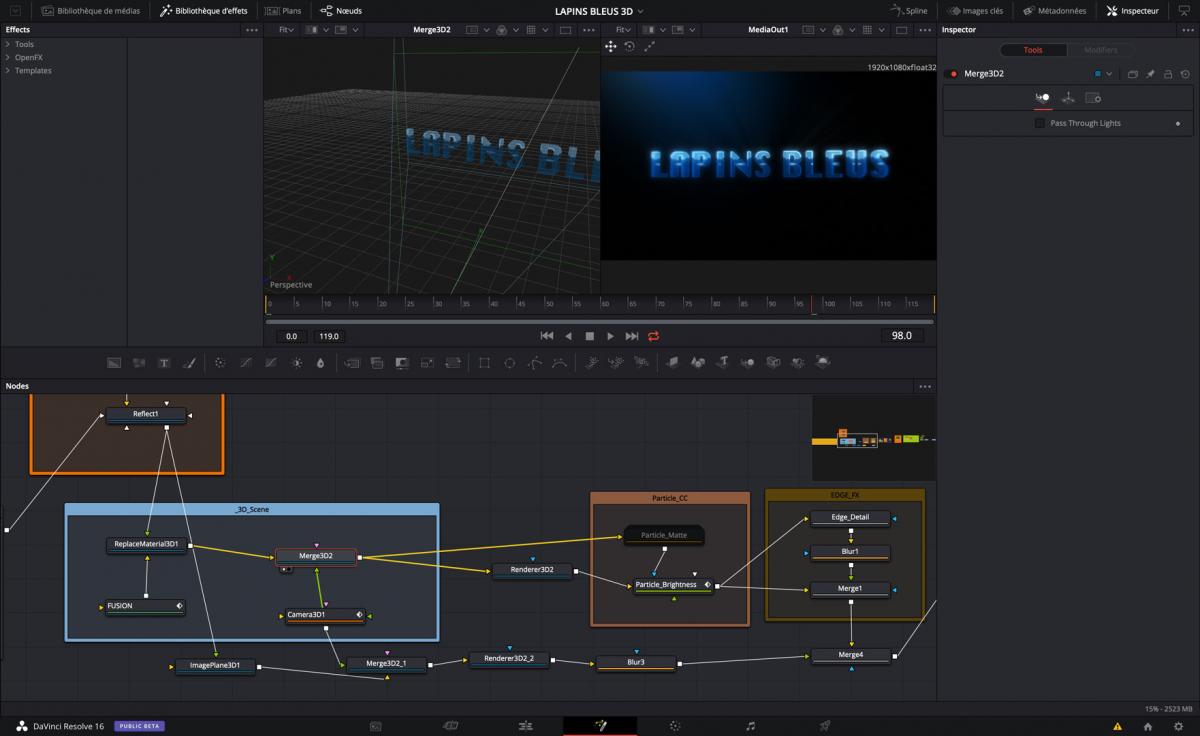The height and width of the screenshot is (736, 1200).
Task: Jump to last frame
Action: [632, 336]
